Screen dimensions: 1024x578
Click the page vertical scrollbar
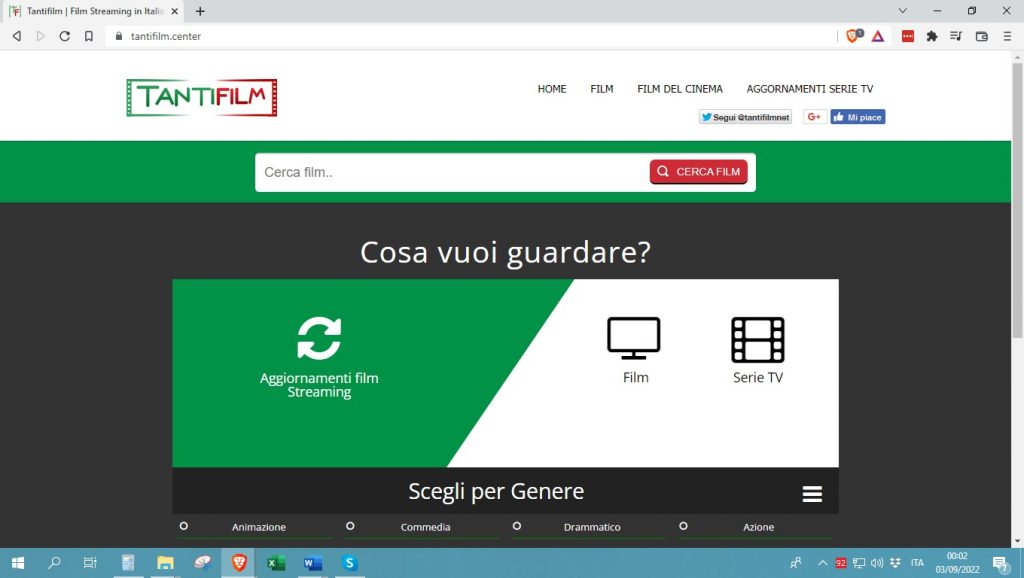coord(1017,200)
